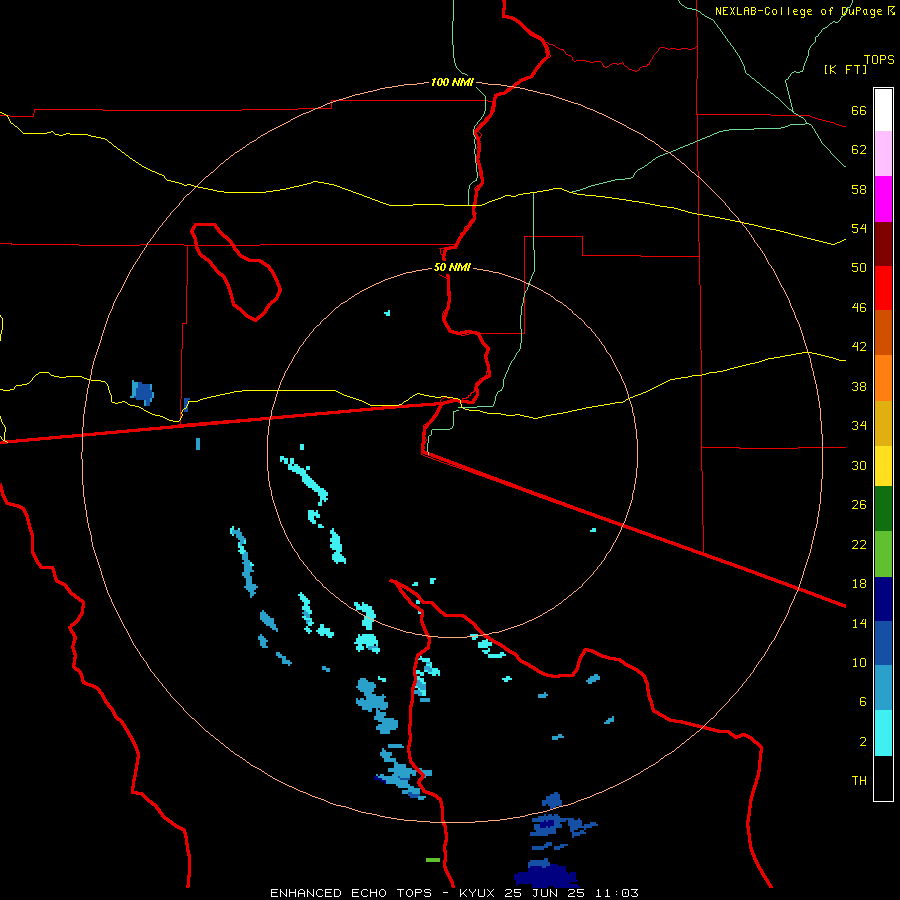Click the legend value "66"

point(859,111)
